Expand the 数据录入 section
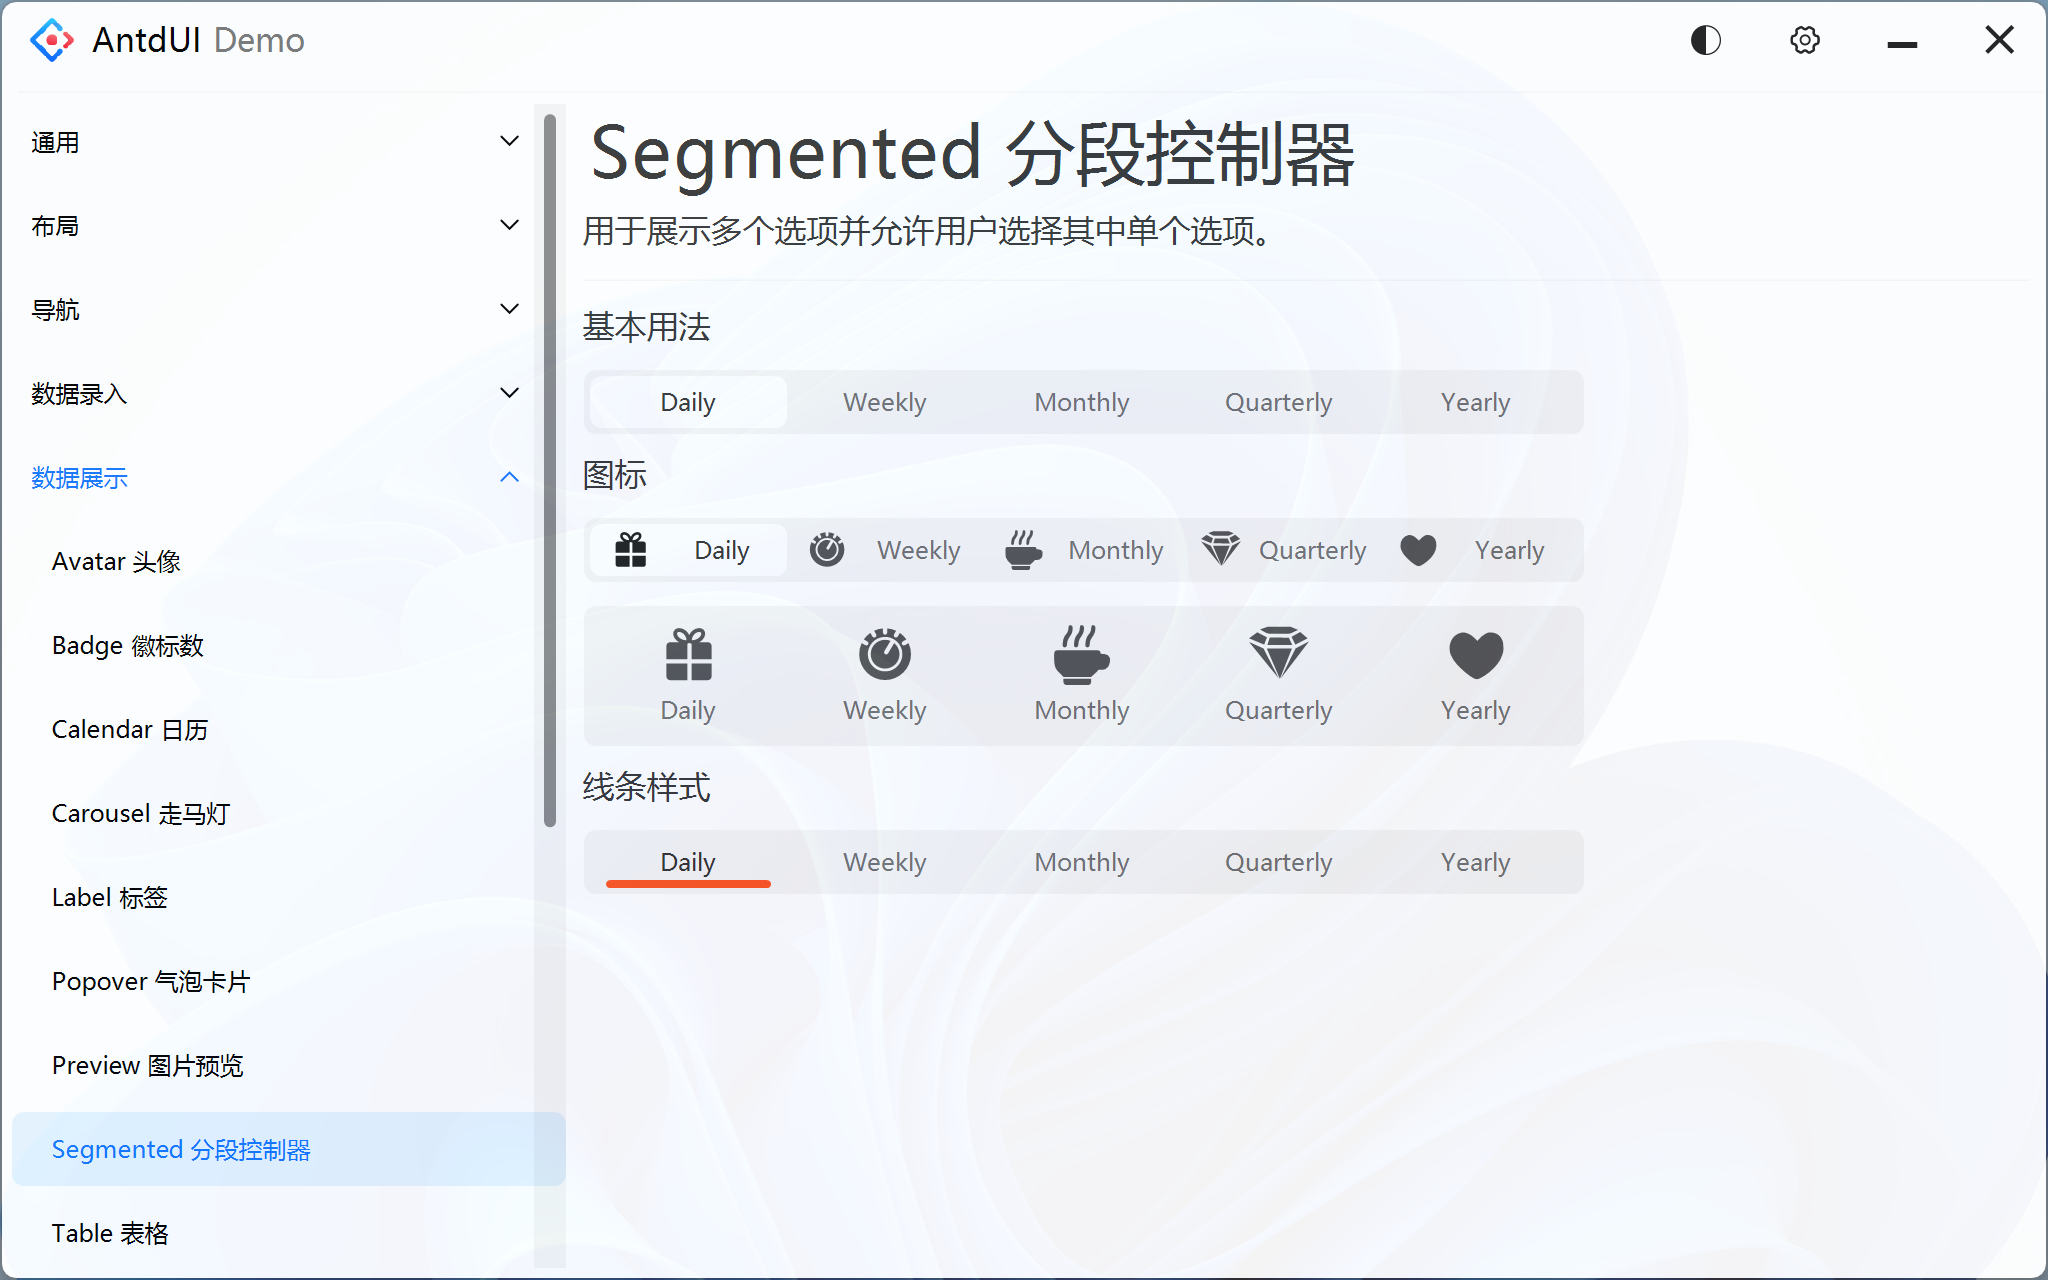 pos(275,394)
